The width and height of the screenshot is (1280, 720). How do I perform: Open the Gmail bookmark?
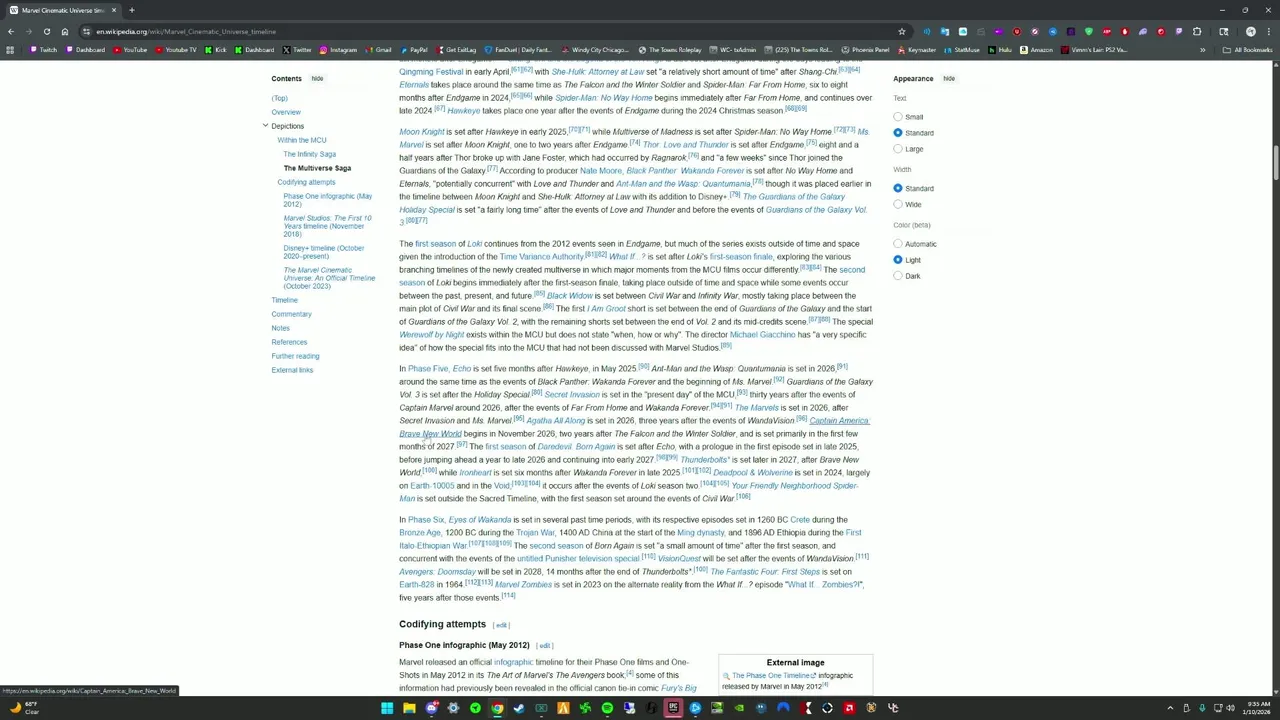(378, 50)
